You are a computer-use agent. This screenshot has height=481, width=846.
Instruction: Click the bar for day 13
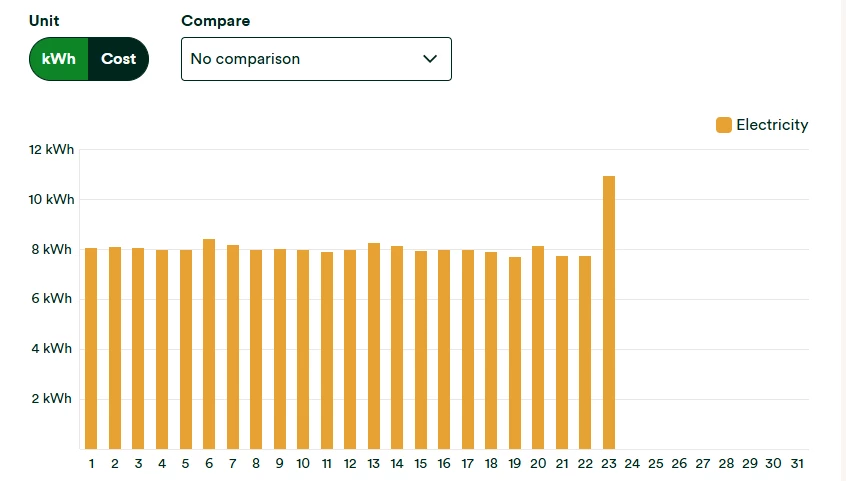374,346
